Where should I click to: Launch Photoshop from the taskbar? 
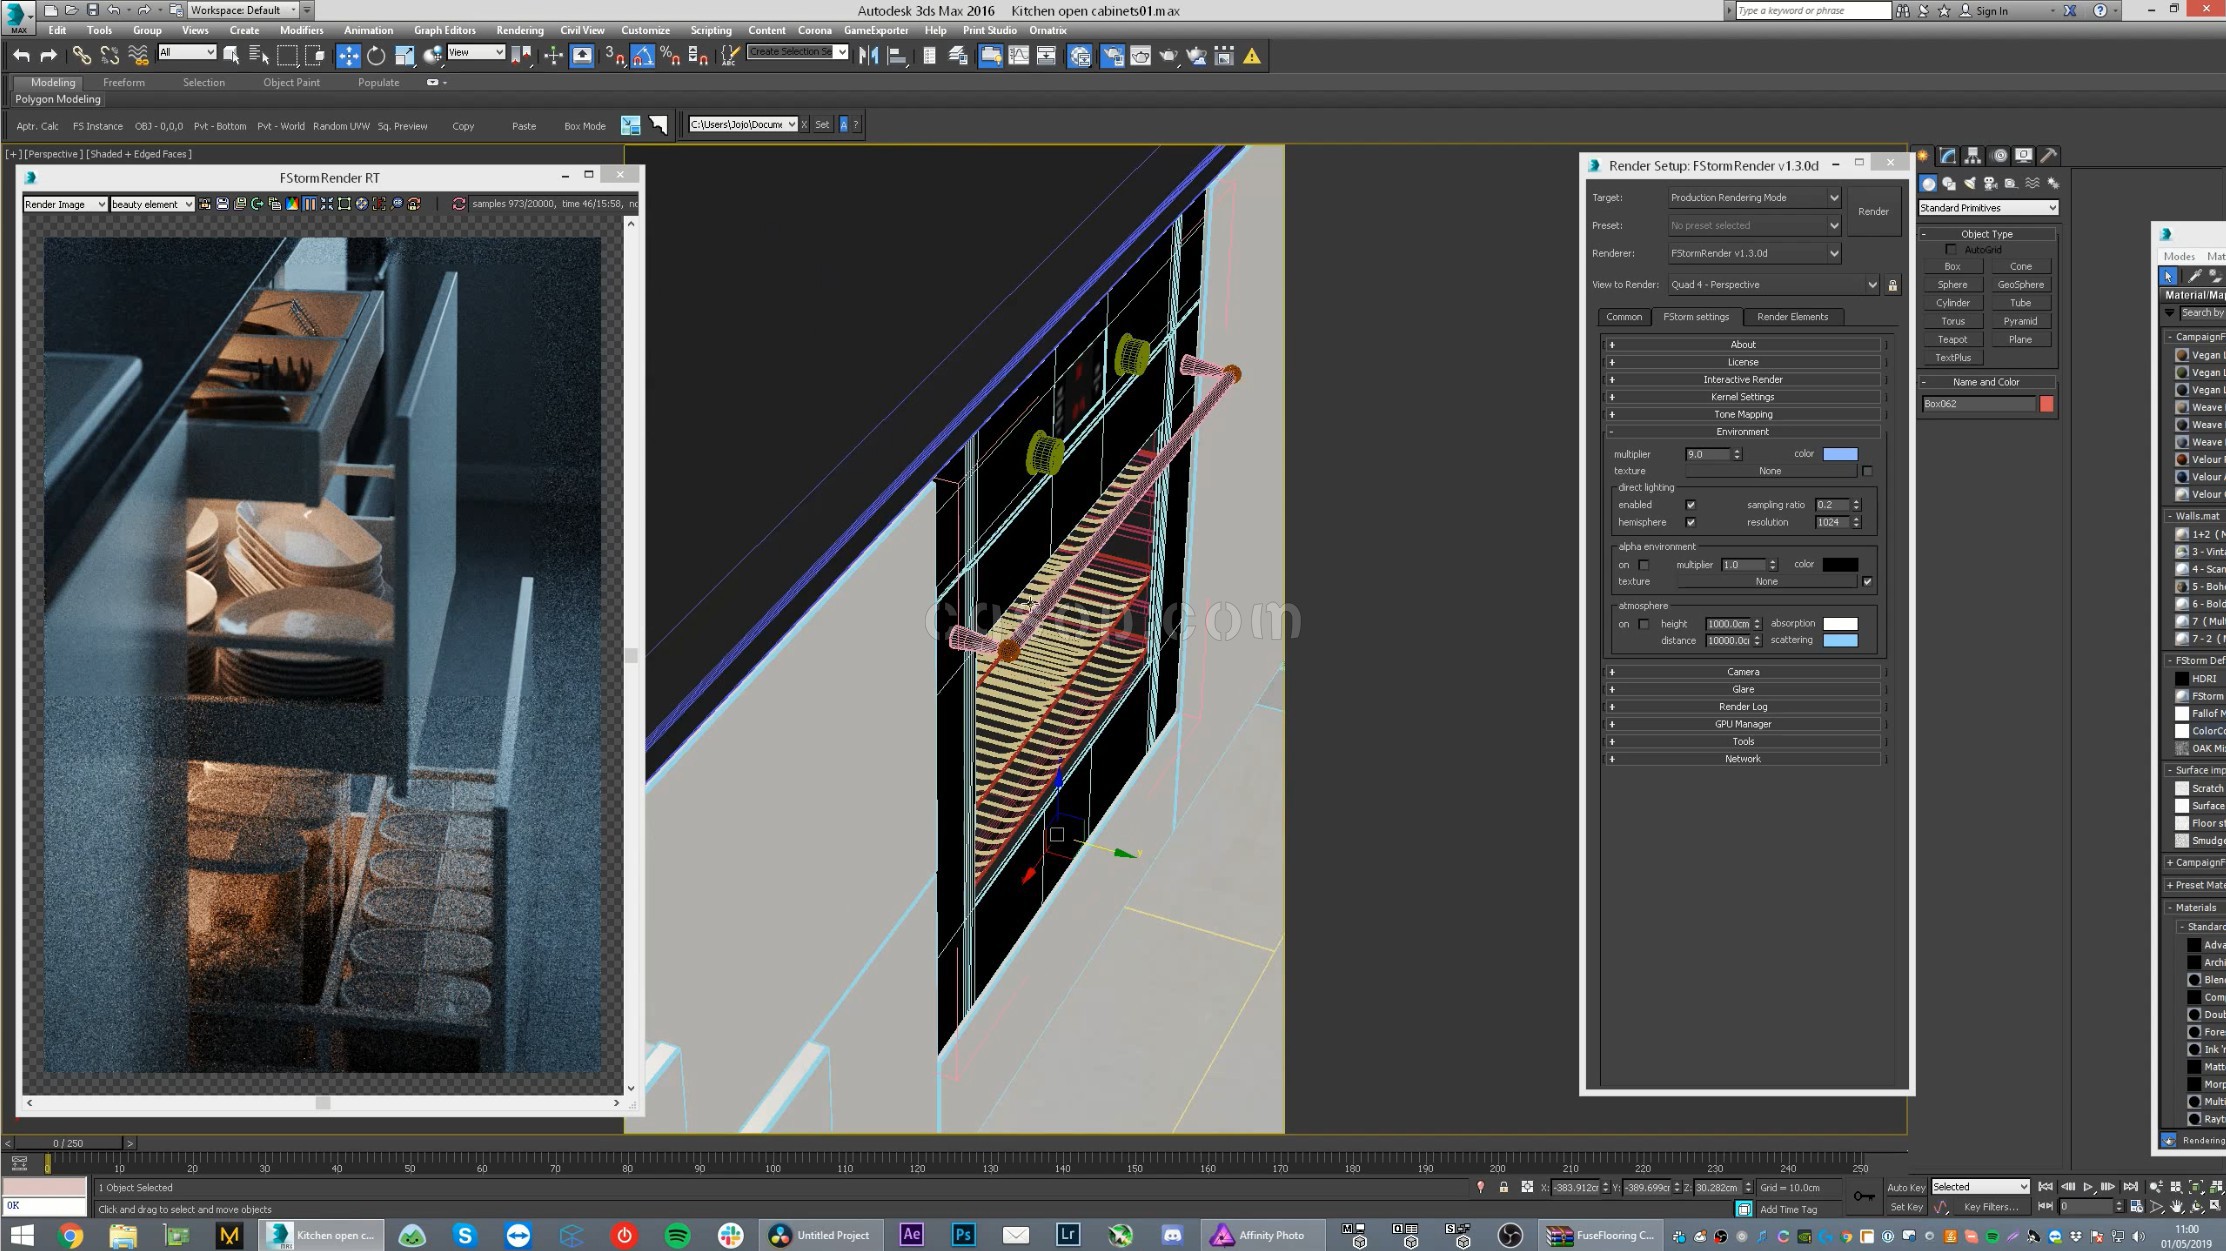(x=963, y=1235)
